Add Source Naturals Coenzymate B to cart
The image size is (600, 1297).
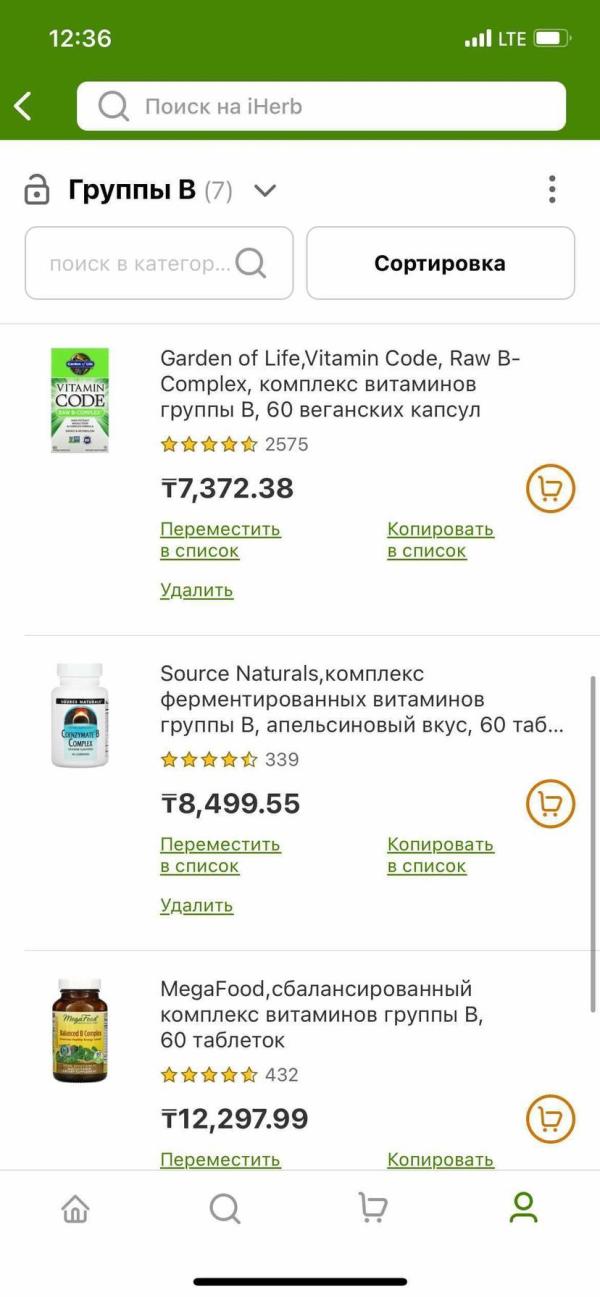pos(550,804)
